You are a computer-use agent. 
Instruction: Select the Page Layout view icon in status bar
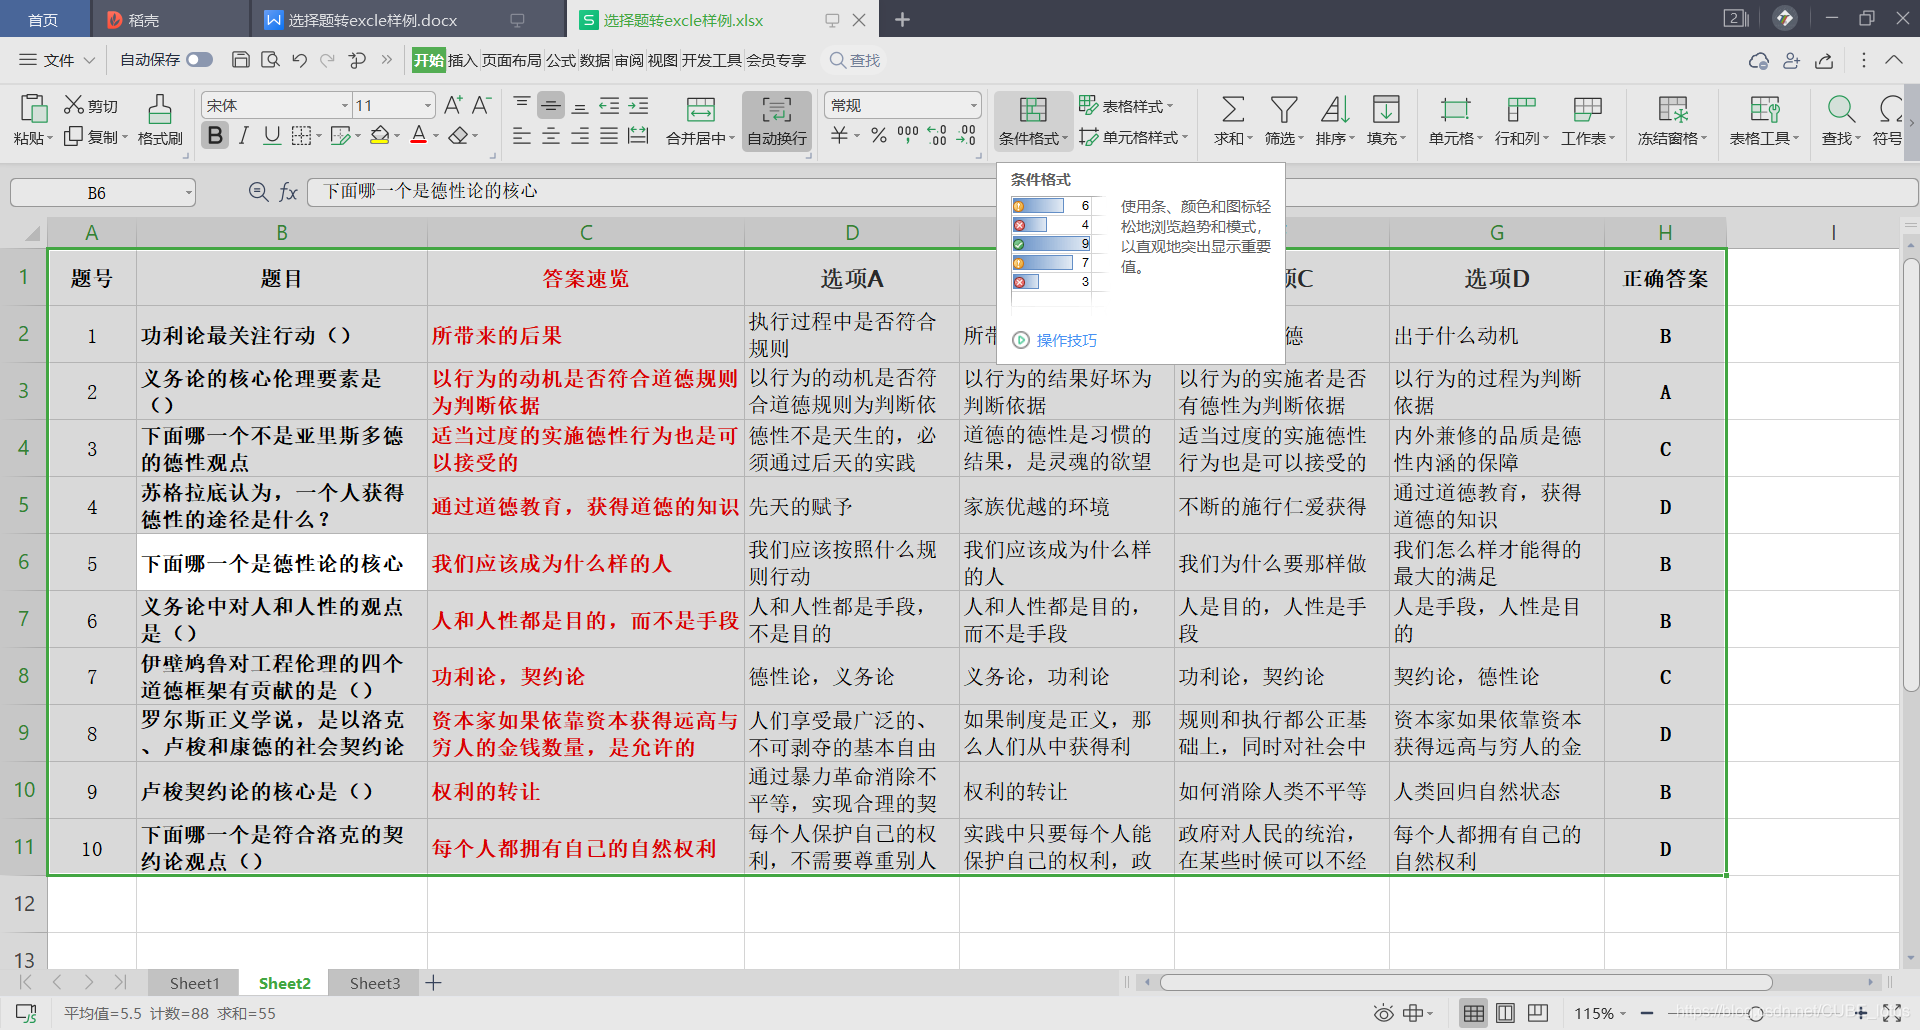click(1505, 1013)
